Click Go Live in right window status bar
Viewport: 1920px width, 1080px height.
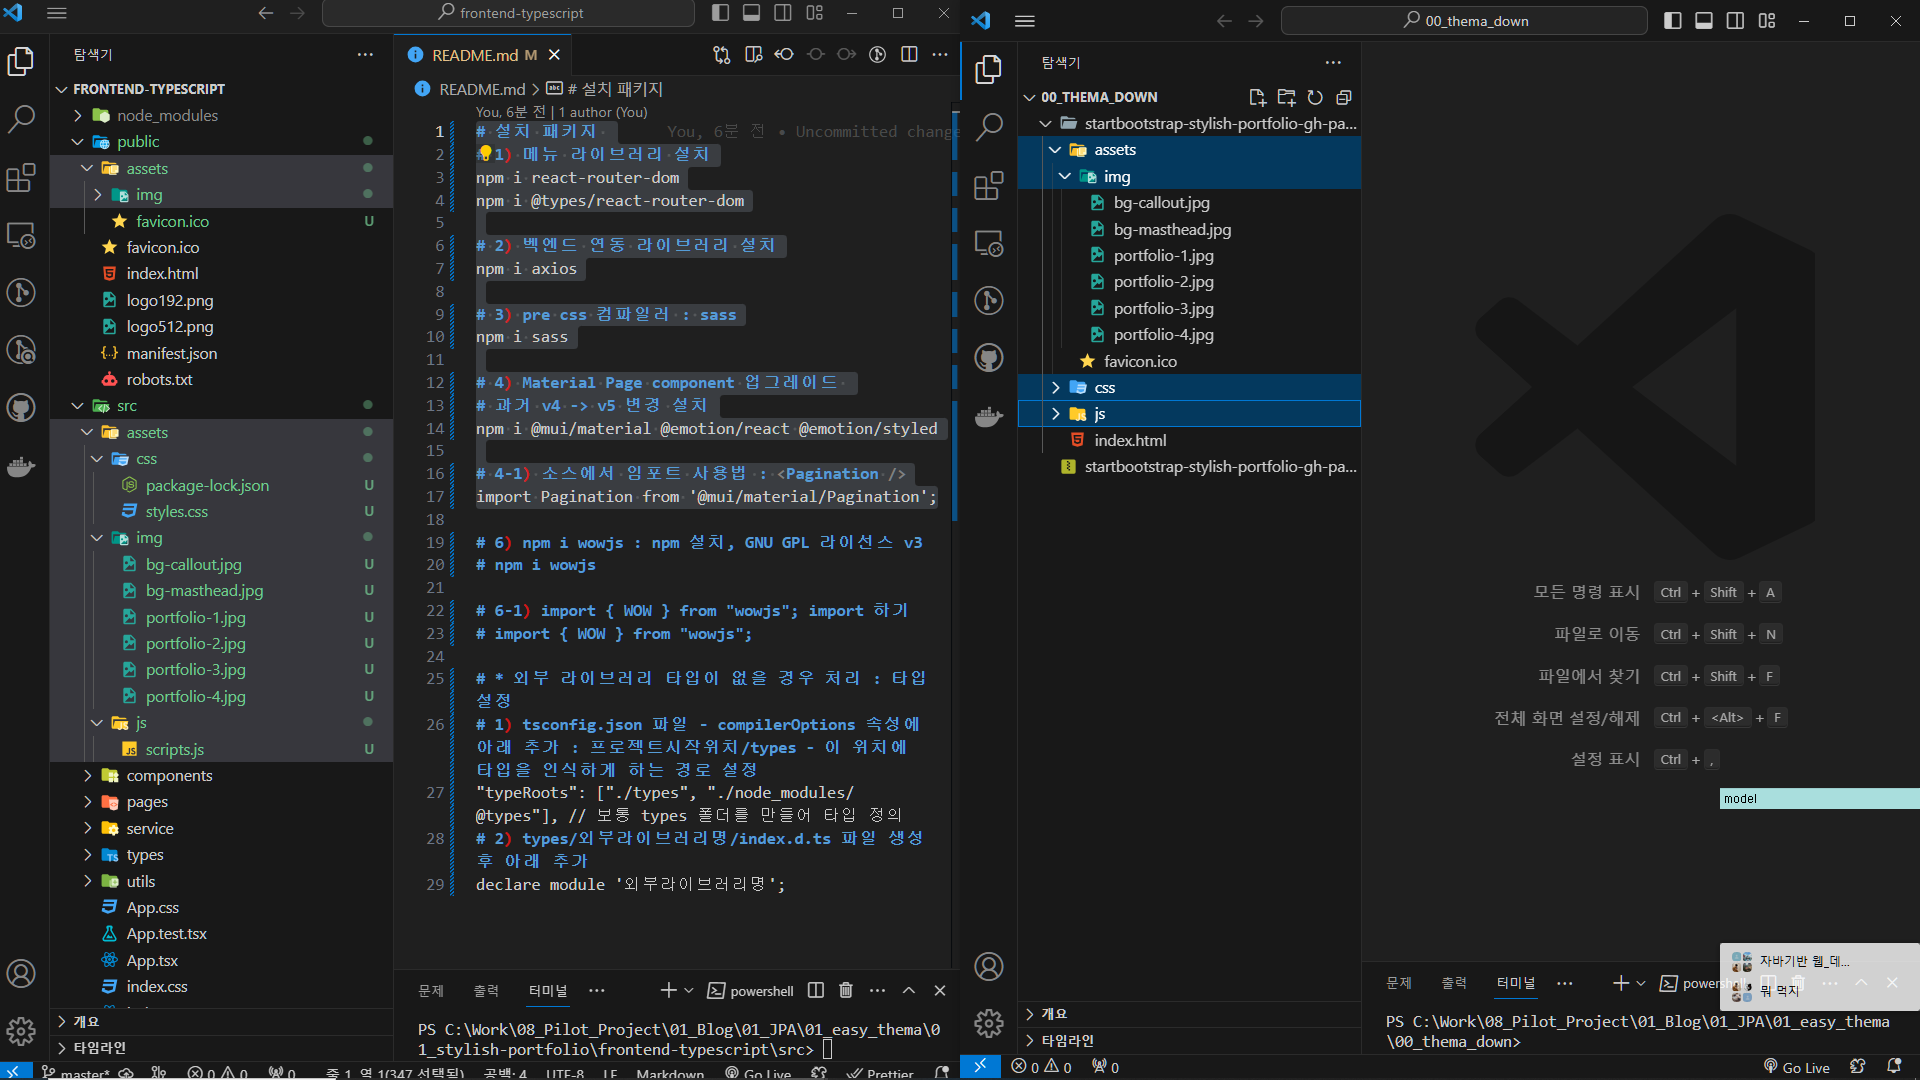pyautogui.click(x=1796, y=1067)
